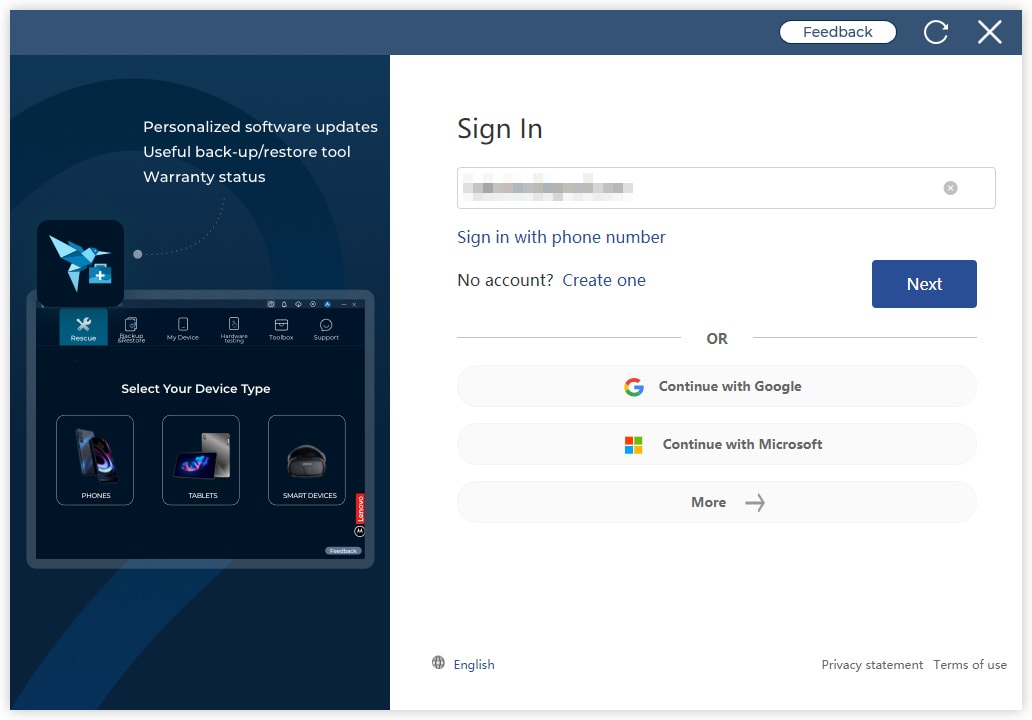Choose the PHONES device type card
This screenshot has width=1032, height=720.
[95, 460]
